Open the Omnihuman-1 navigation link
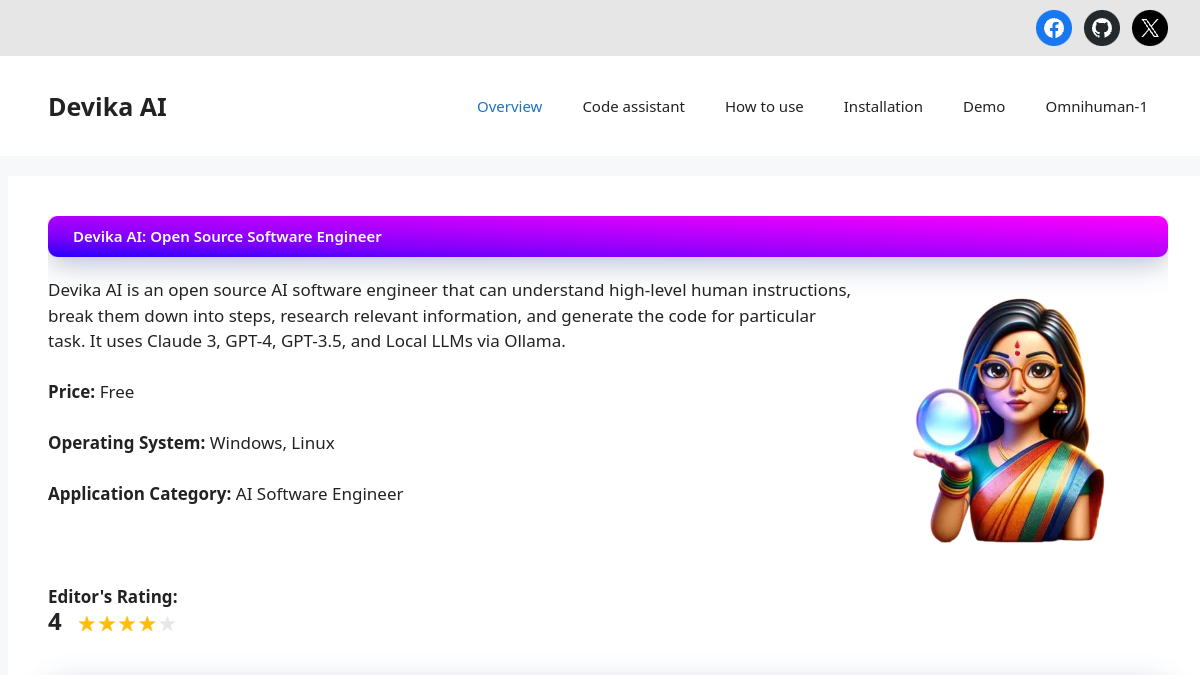Screen dimensions: 1200x675 pyautogui.click(x=1096, y=107)
